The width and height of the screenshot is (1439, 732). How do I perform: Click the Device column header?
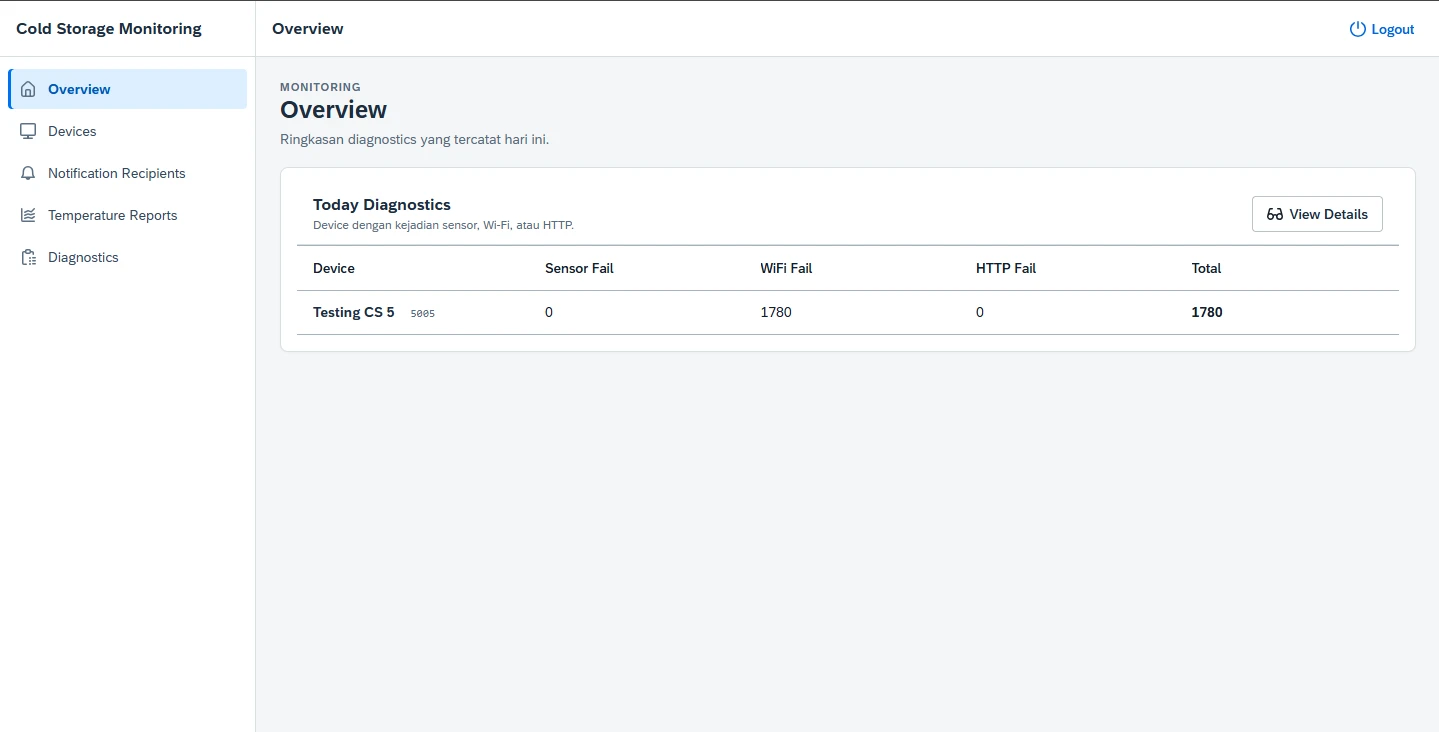pos(334,268)
